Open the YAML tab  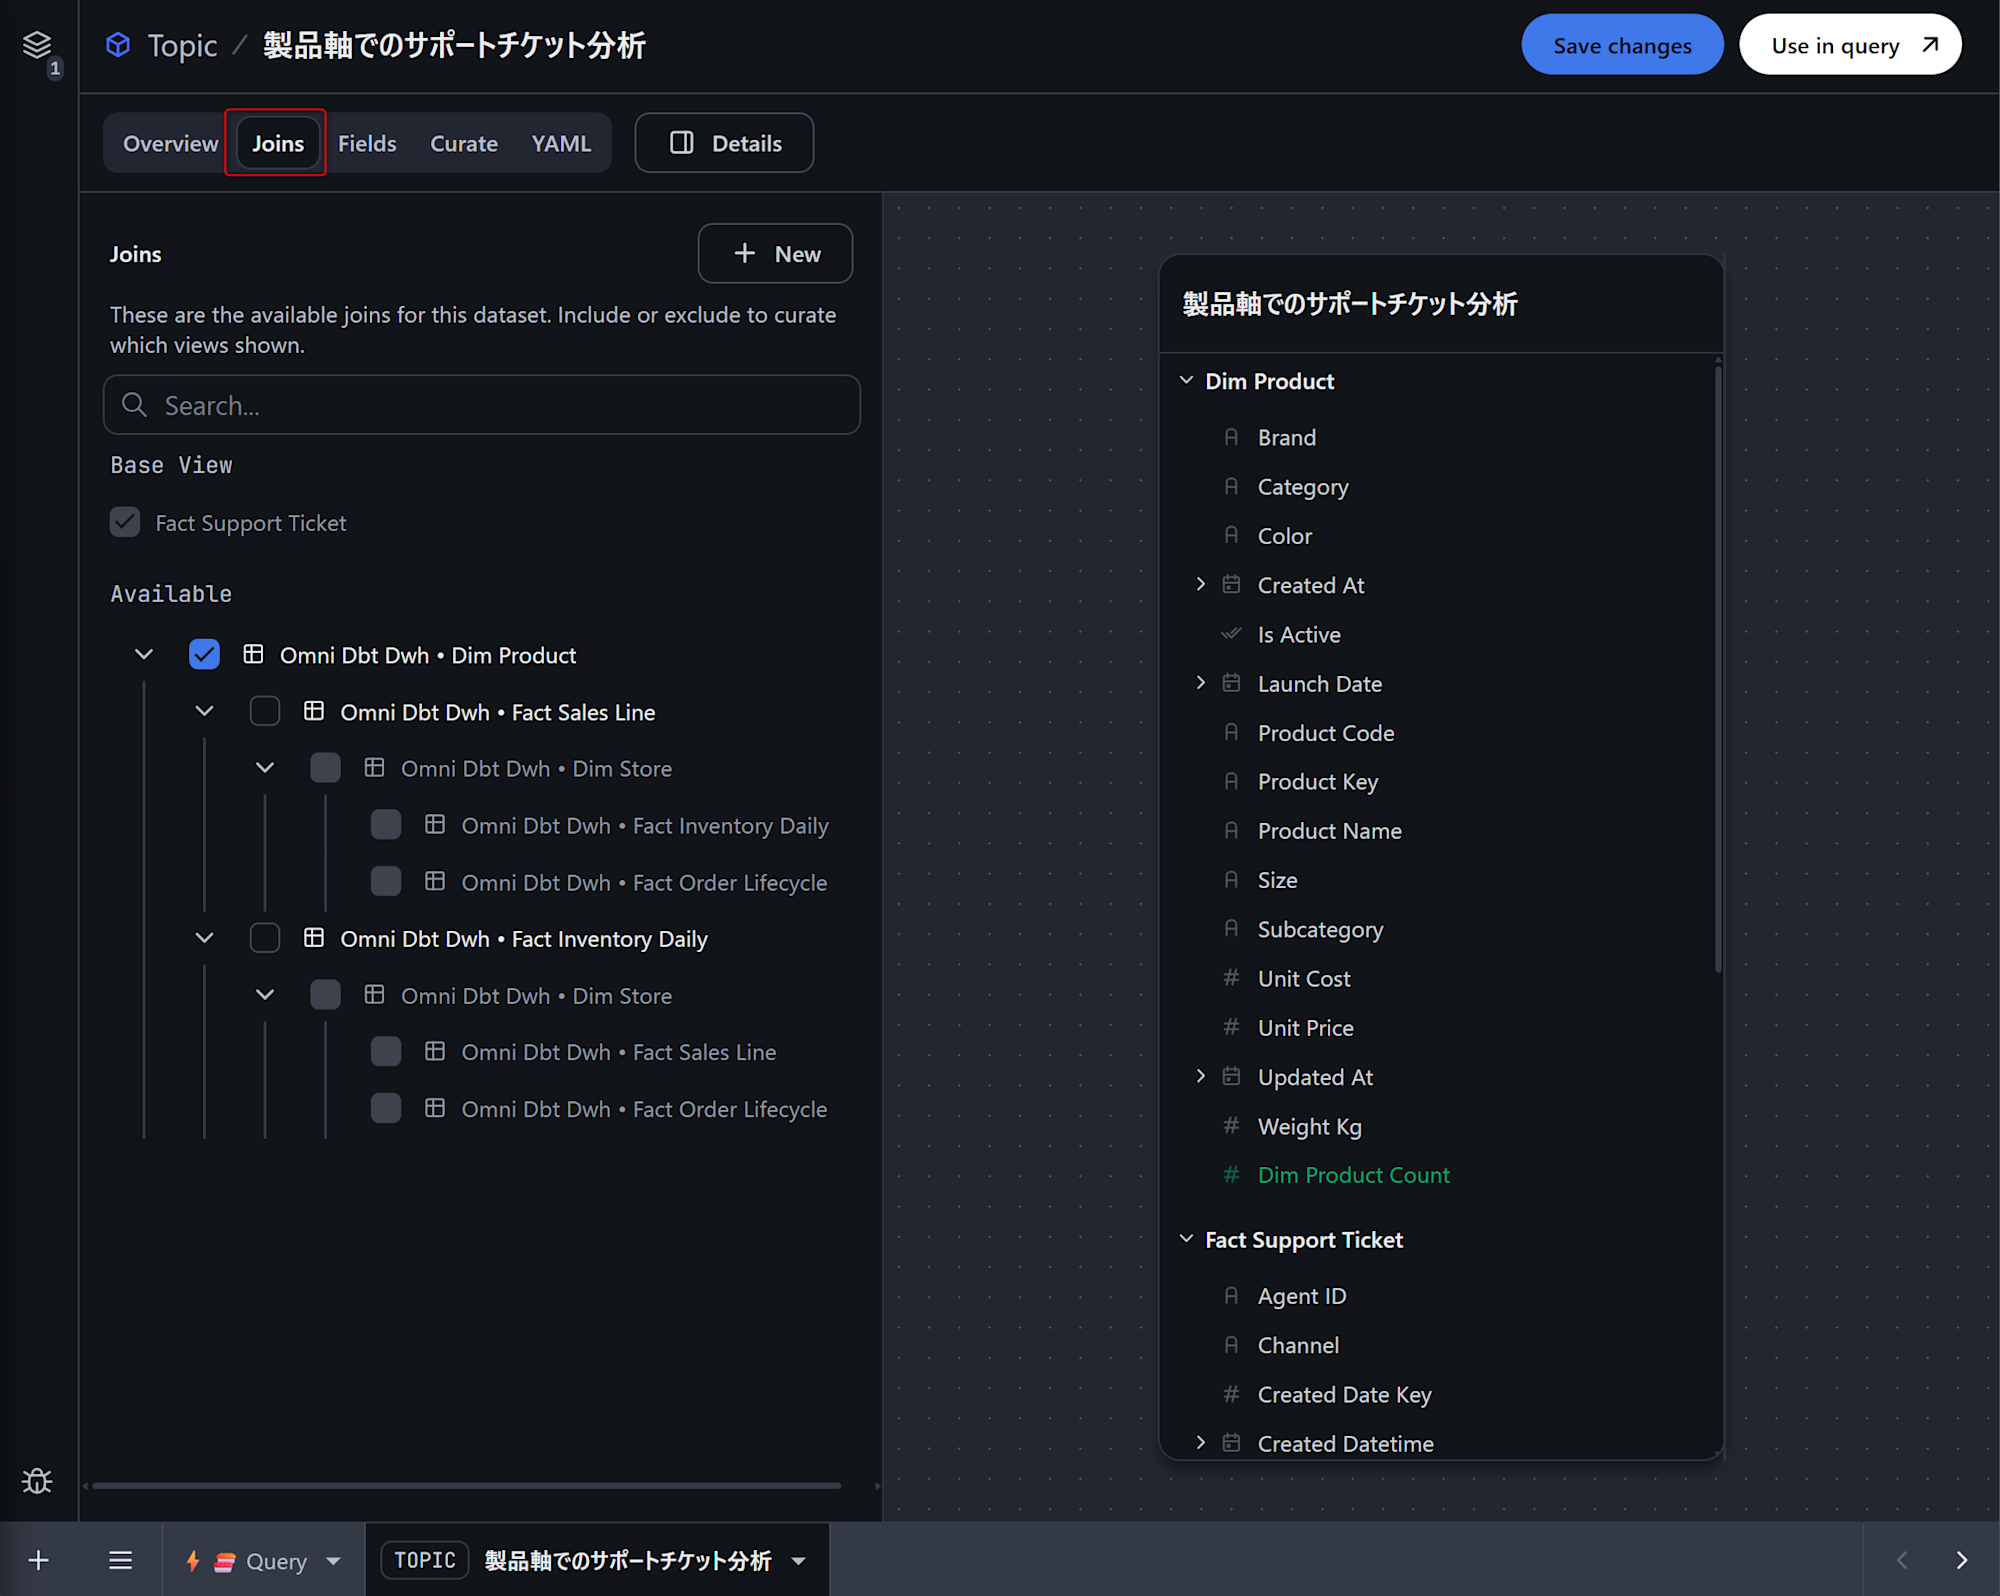pyautogui.click(x=561, y=143)
